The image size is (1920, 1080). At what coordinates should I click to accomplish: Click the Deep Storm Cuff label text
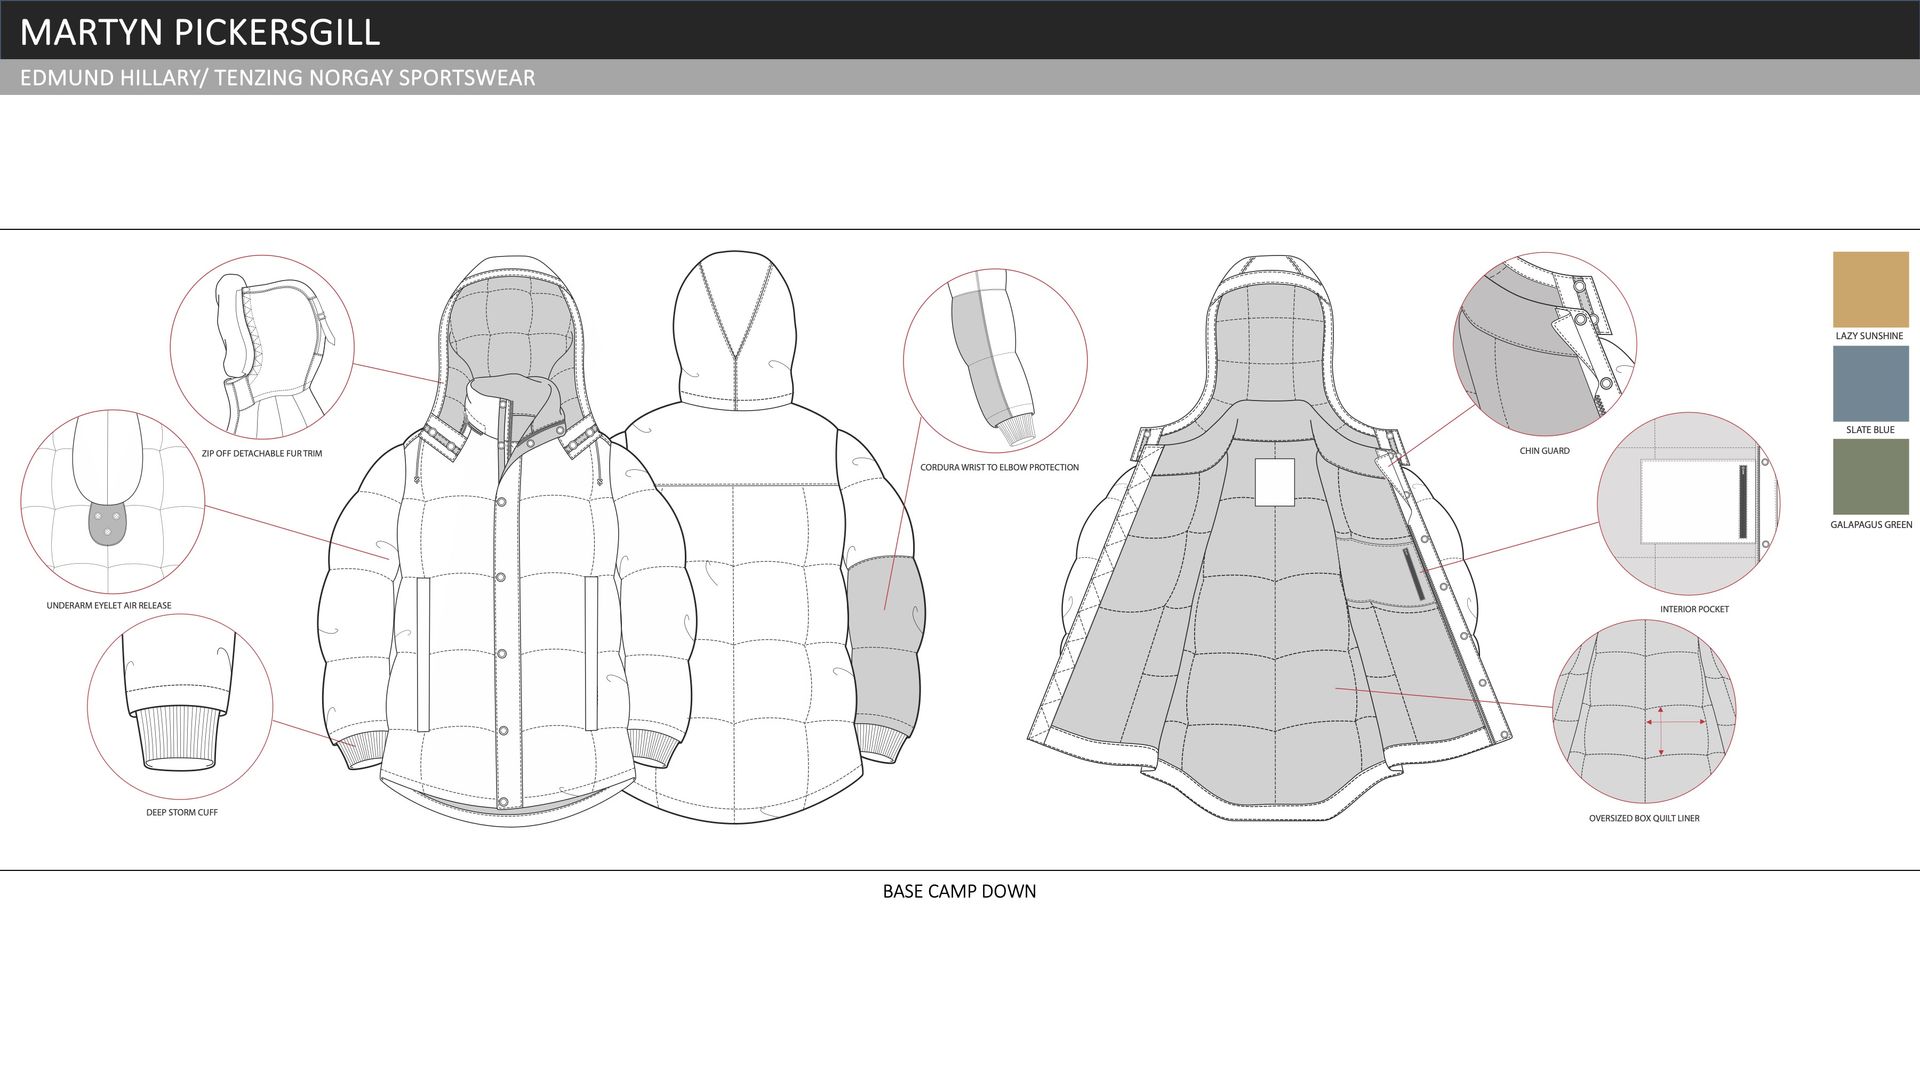click(181, 812)
